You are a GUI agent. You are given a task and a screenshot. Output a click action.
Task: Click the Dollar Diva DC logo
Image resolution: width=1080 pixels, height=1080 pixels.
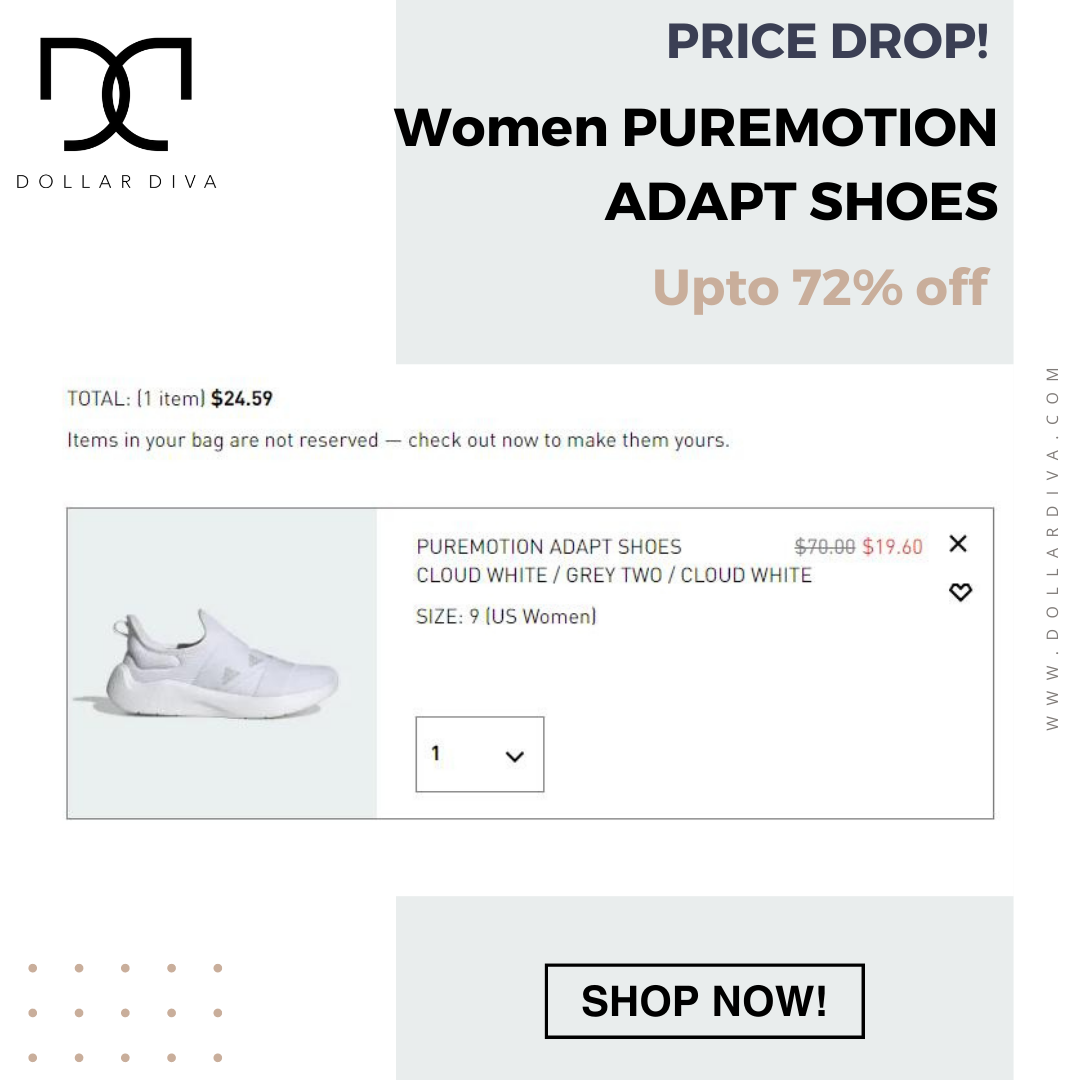point(116,94)
